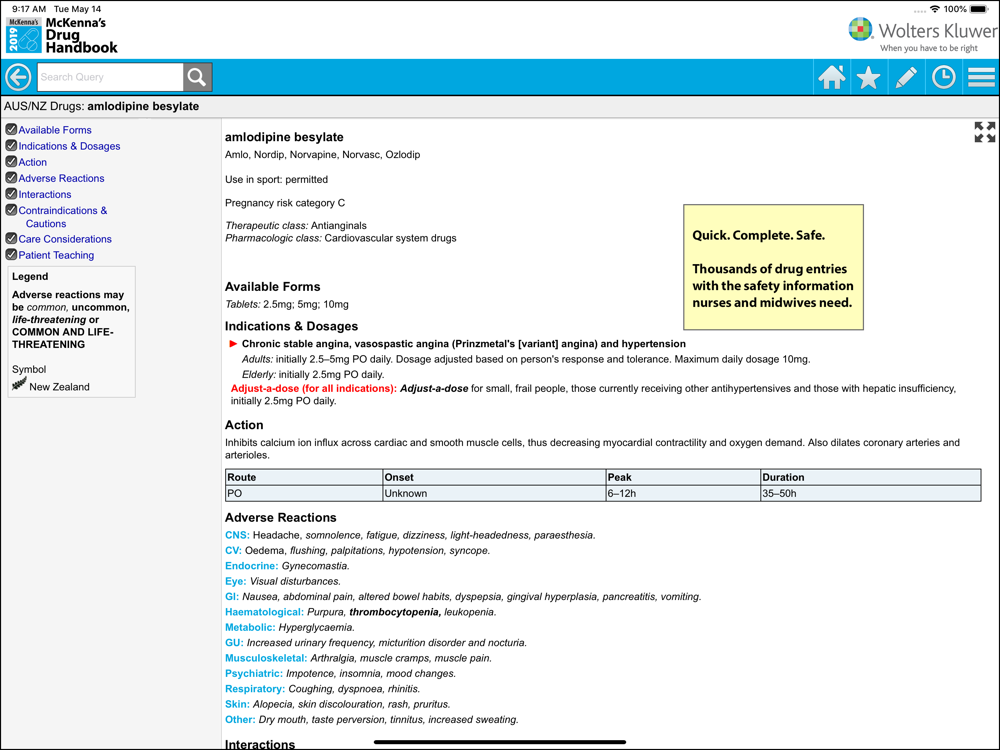Viewport: 1000px width, 750px height.
Task: Open Favorites via the star icon
Action: click(x=869, y=77)
